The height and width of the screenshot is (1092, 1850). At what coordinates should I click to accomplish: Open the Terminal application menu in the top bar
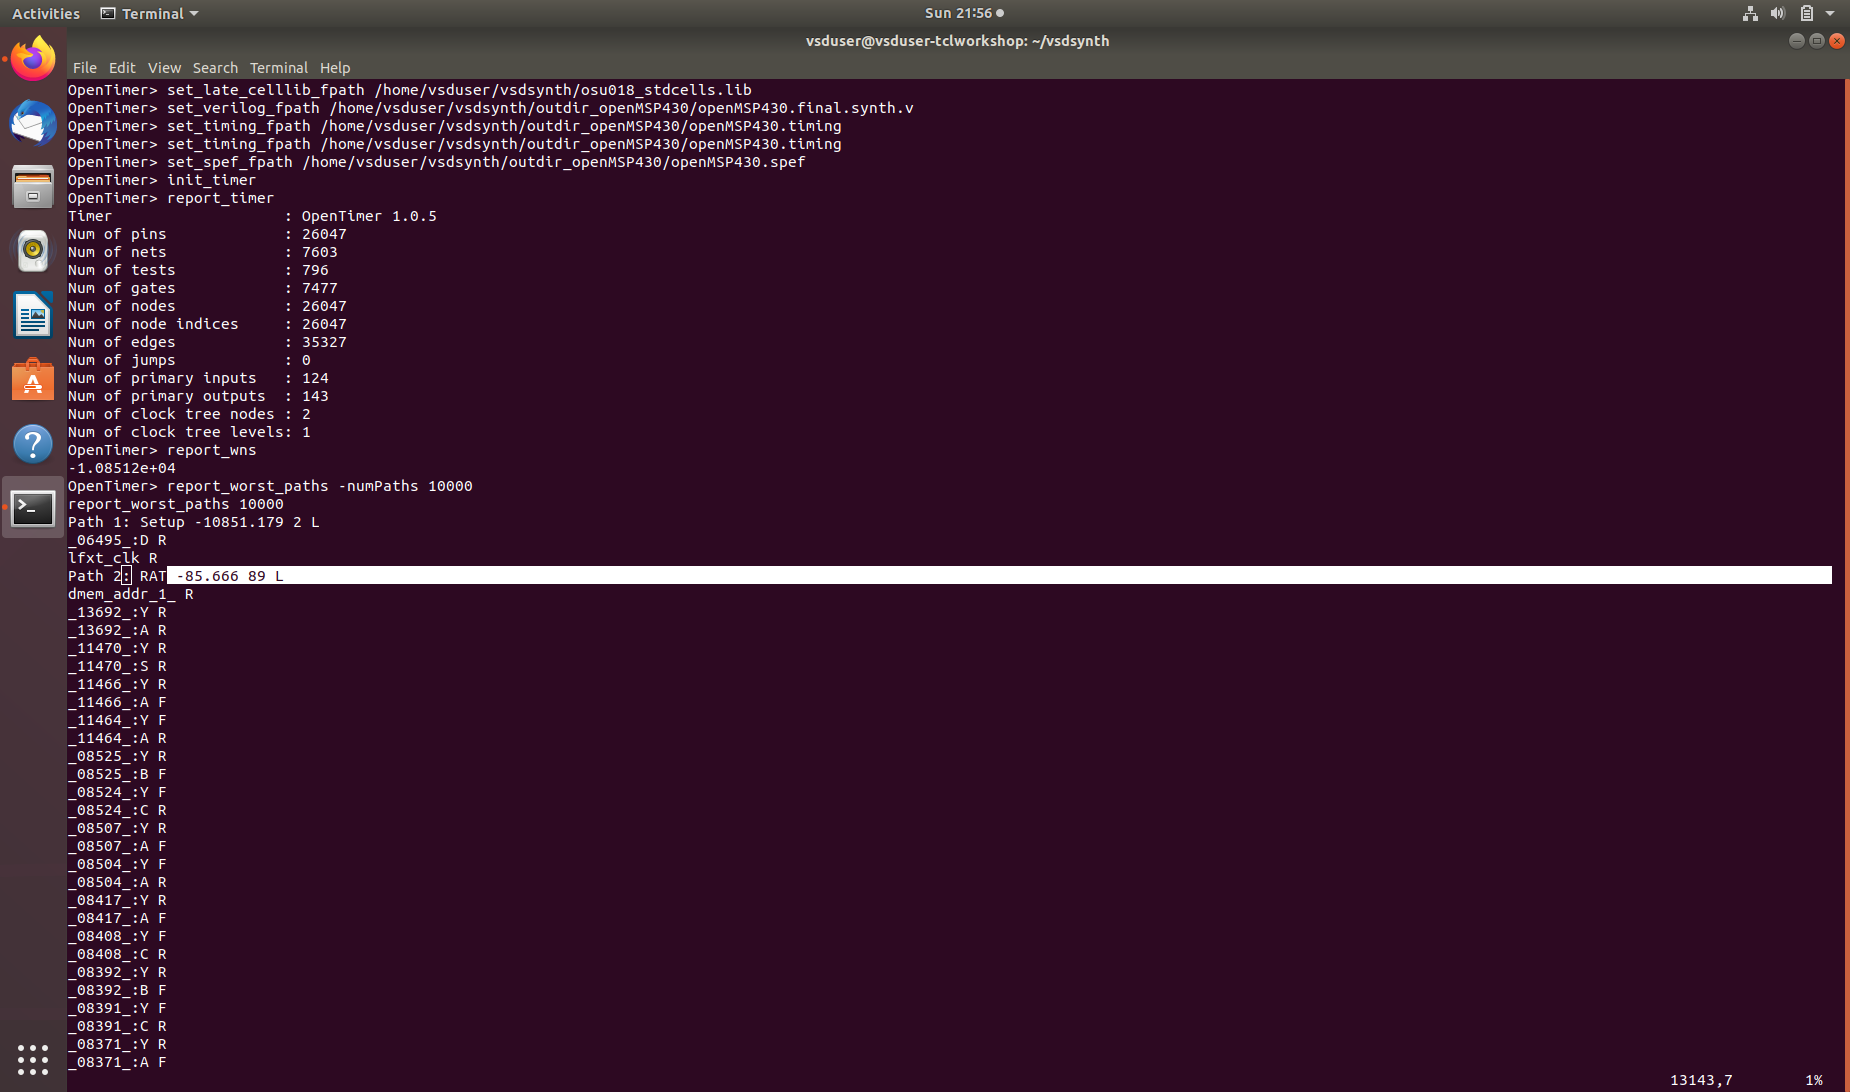[x=148, y=13]
